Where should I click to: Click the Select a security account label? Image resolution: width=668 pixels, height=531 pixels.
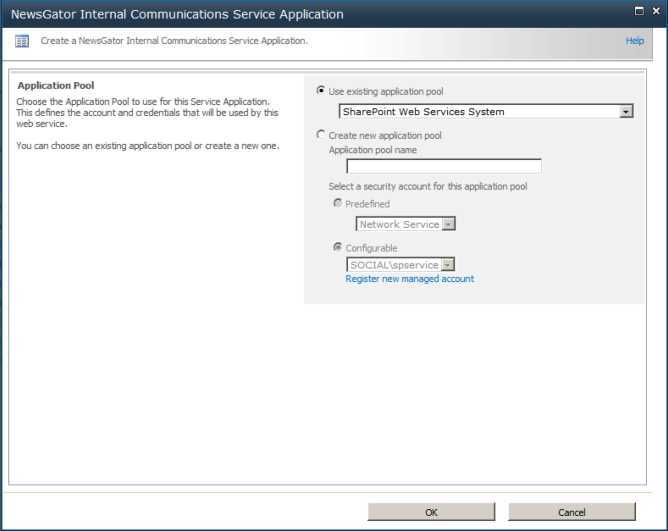pyautogui.click(x=427, y=187)
